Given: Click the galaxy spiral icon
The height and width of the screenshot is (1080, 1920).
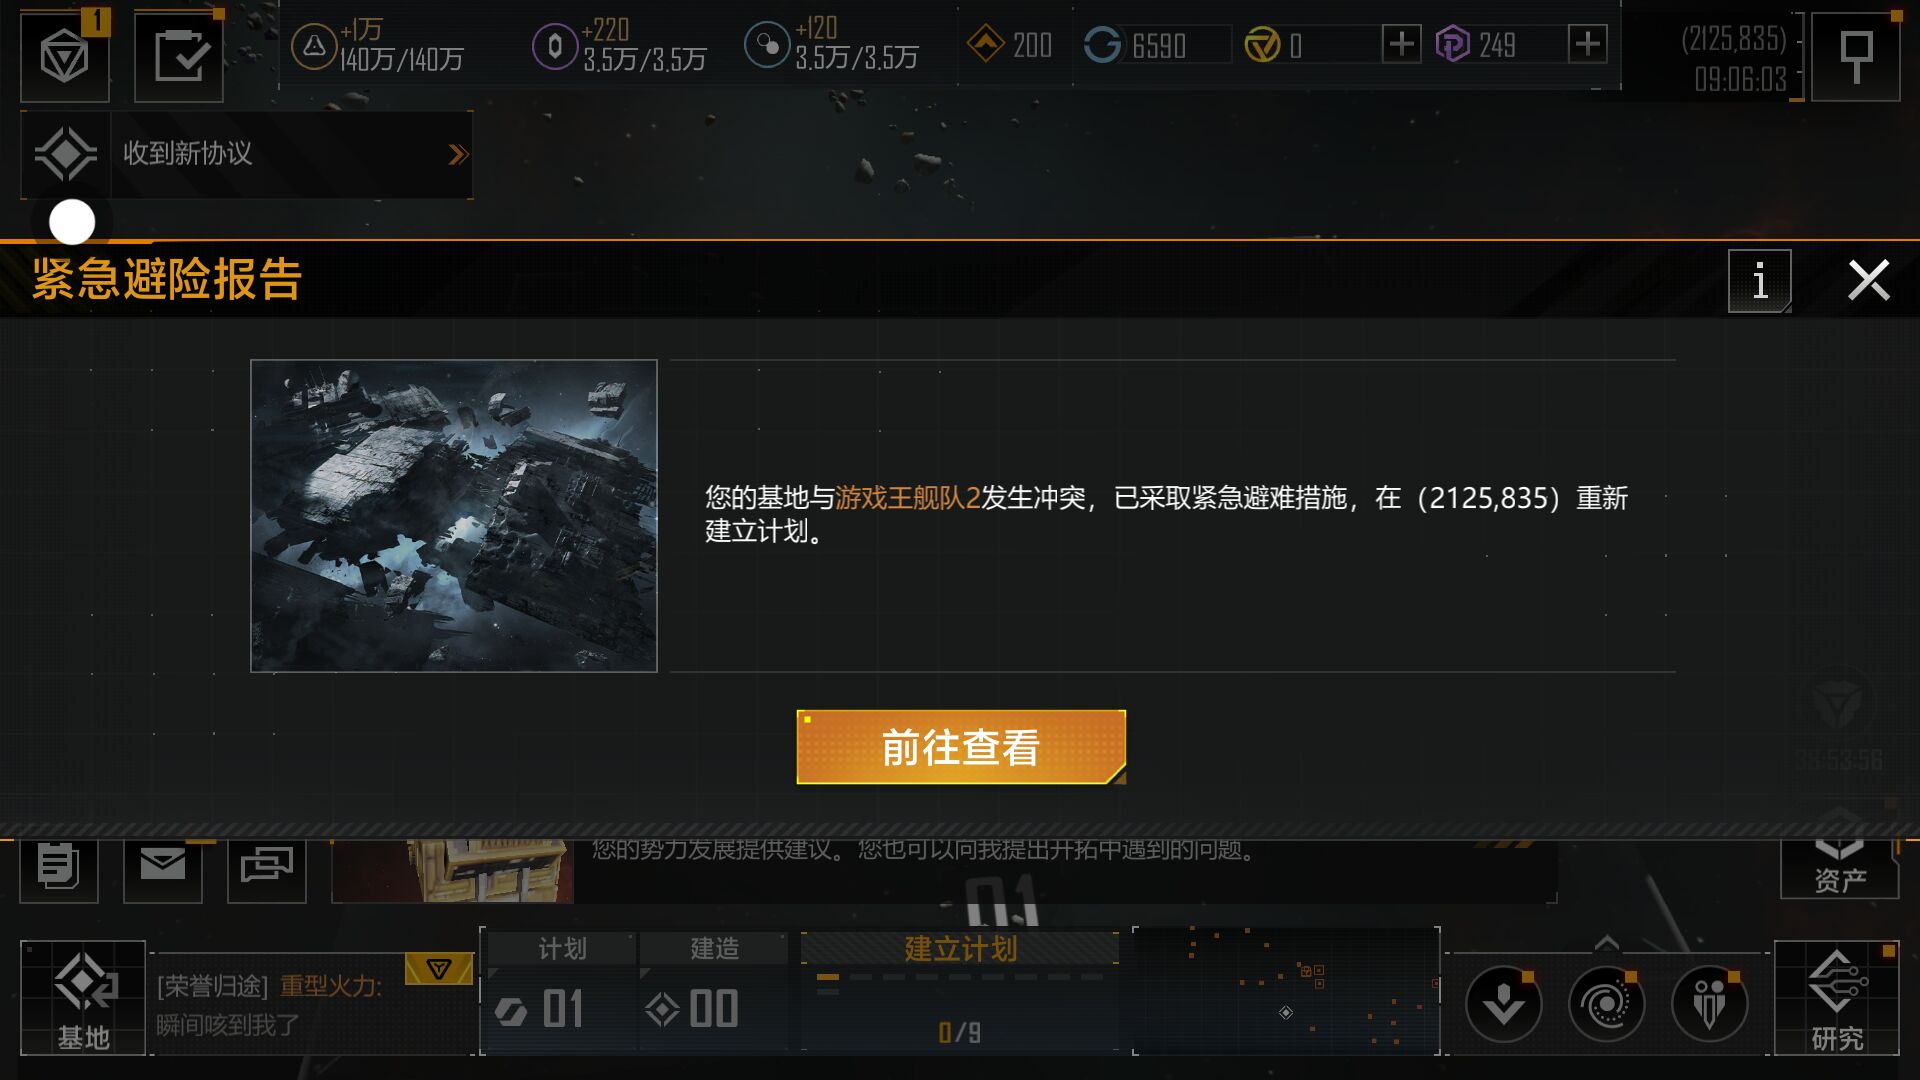Looking at the screenshot, I should [1606, 1004].
